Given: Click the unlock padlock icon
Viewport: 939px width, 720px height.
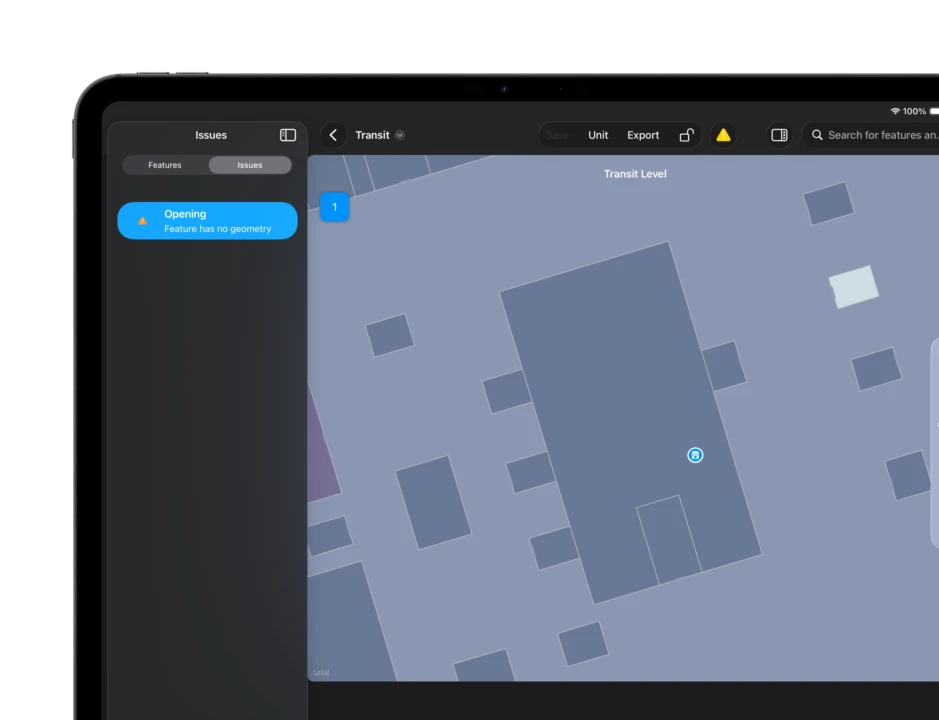Looking at the screenshot, I should 686,135.
